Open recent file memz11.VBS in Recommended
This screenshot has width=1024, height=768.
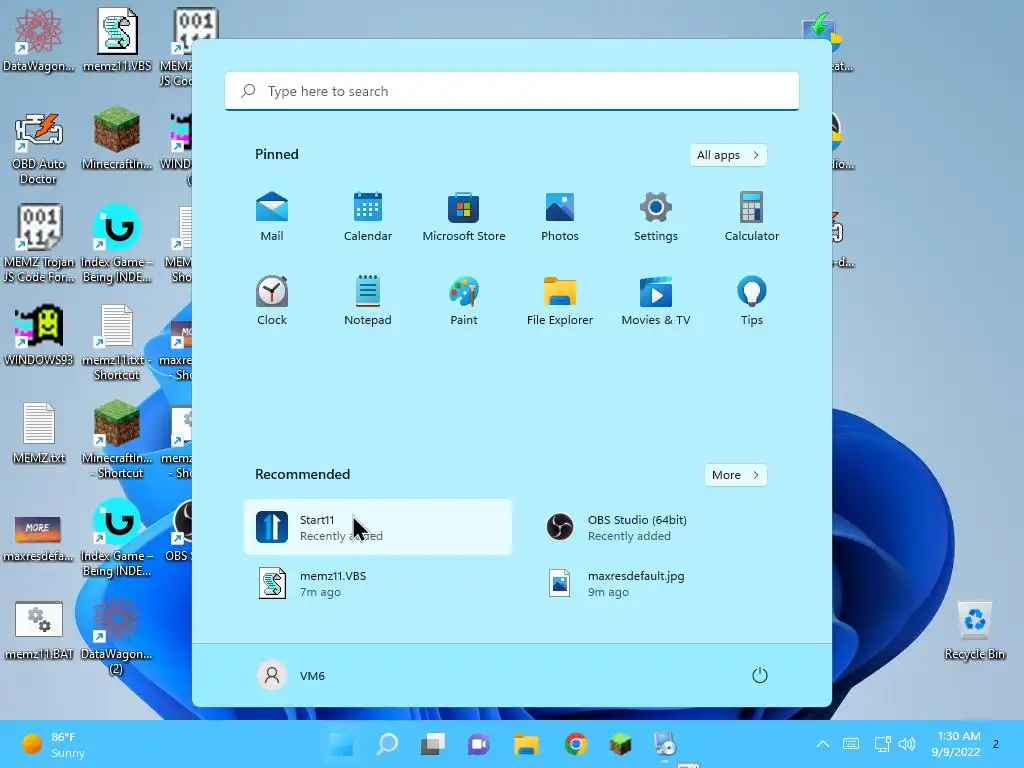pos(378,583)
